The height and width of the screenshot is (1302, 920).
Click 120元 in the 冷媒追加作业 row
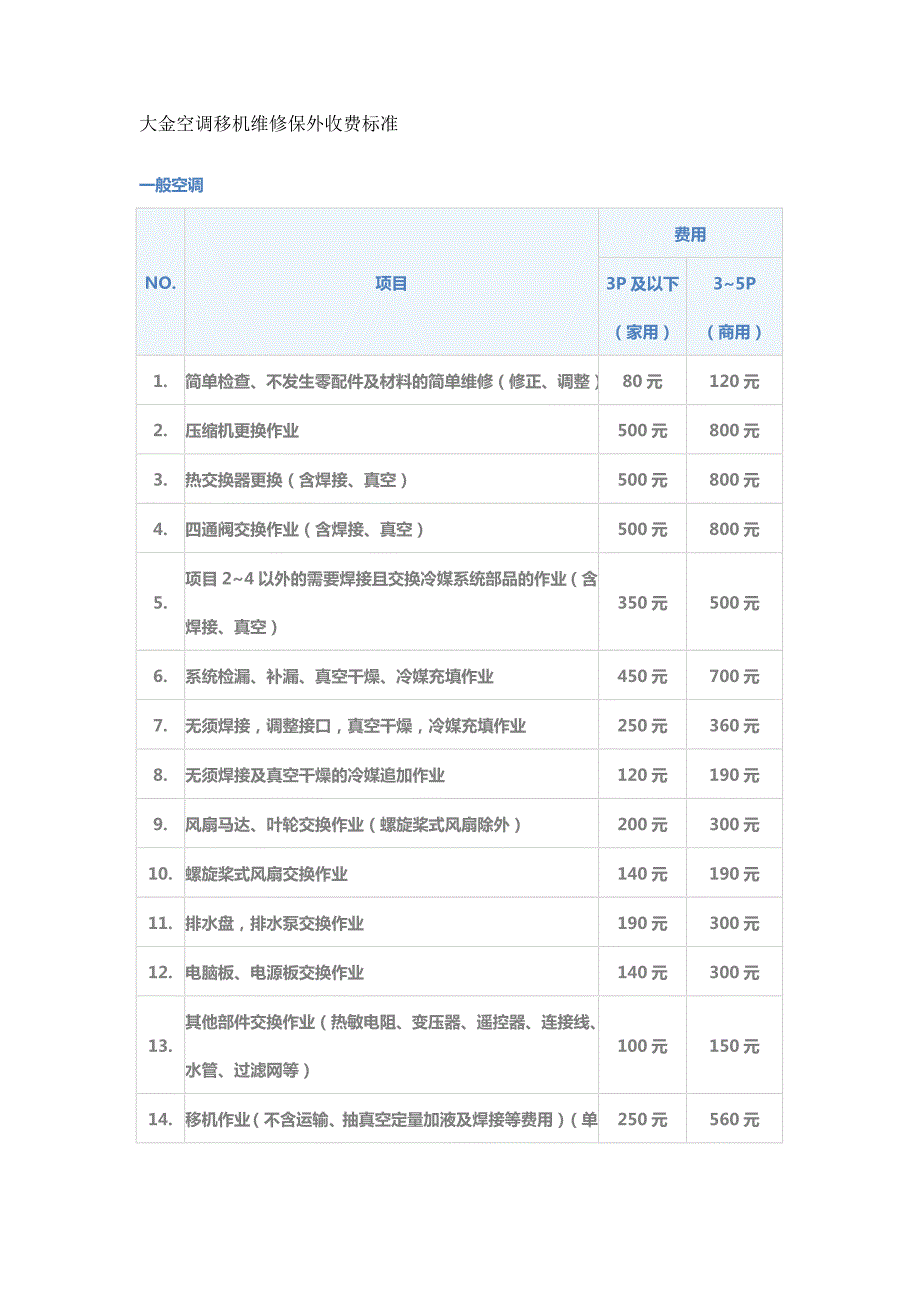point(642,775)
